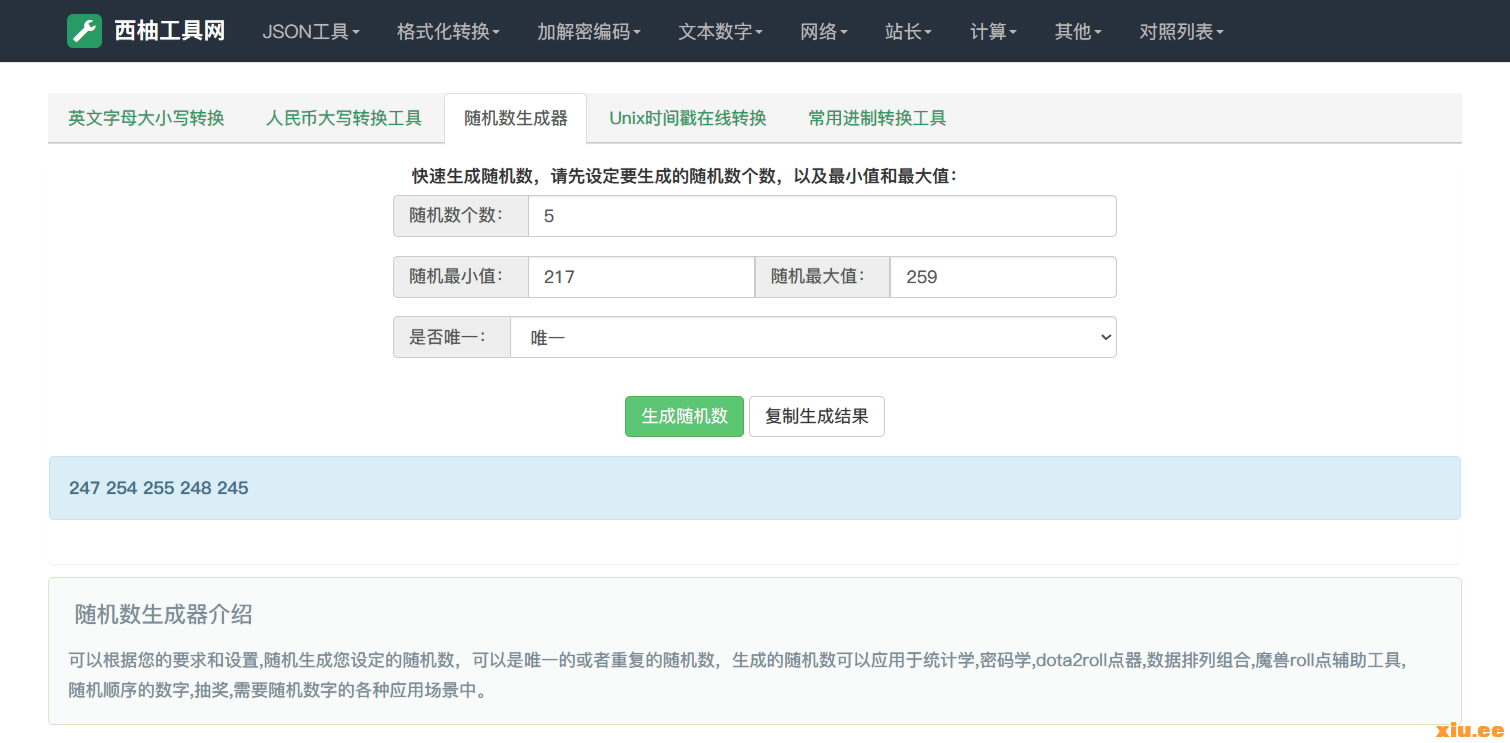Image resolution: width=1510 pixels, height=743 pixels.
Task: Select the Unix时间戳在线转换 tab
Action: [688, 118]
